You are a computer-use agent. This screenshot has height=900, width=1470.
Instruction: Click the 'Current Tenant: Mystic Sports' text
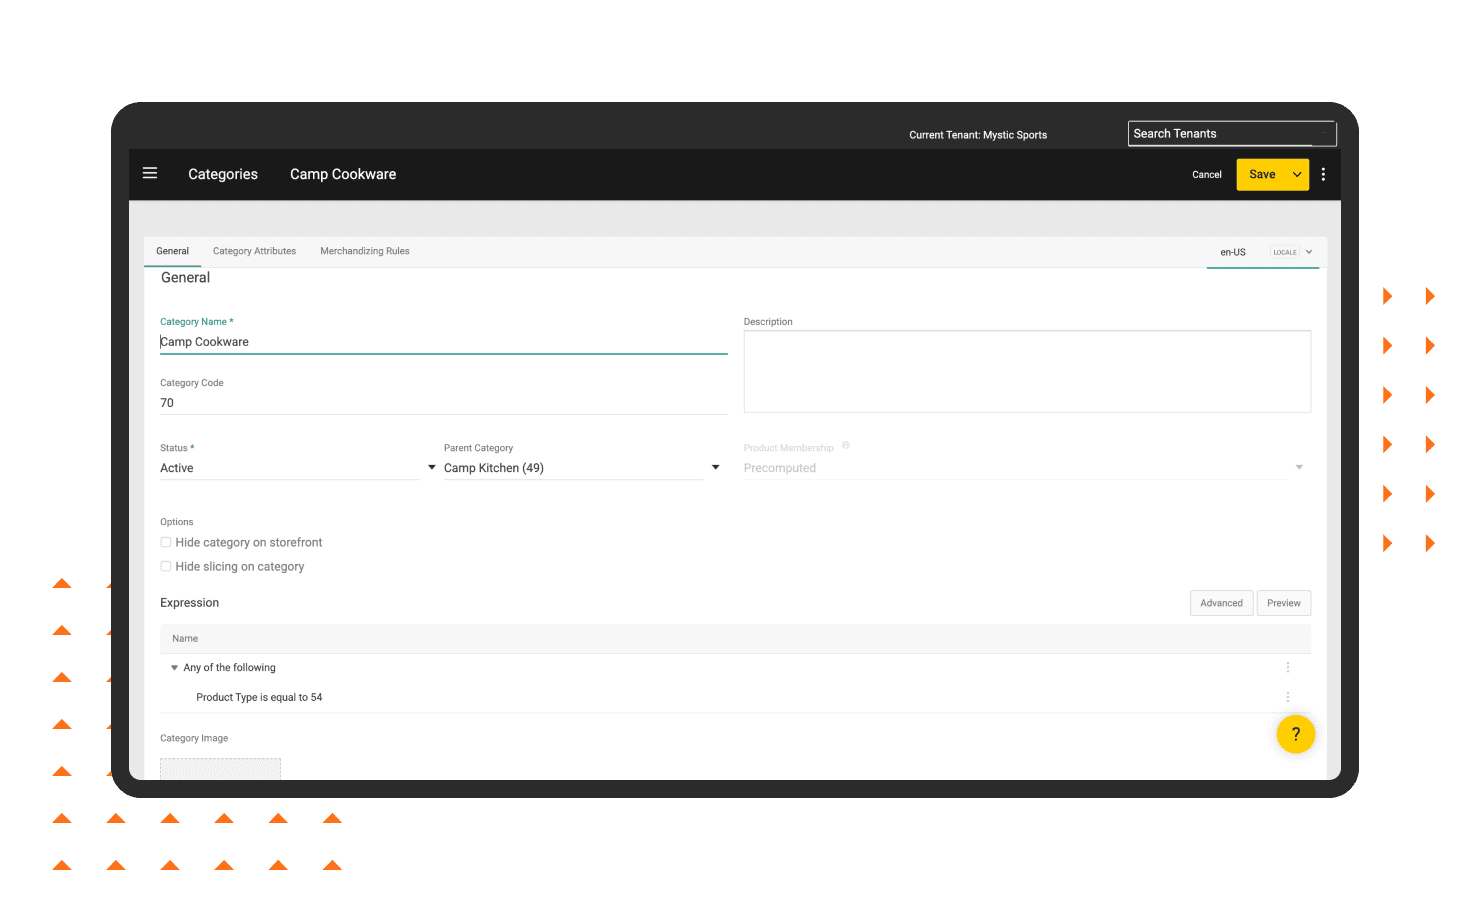click(978, 135)
